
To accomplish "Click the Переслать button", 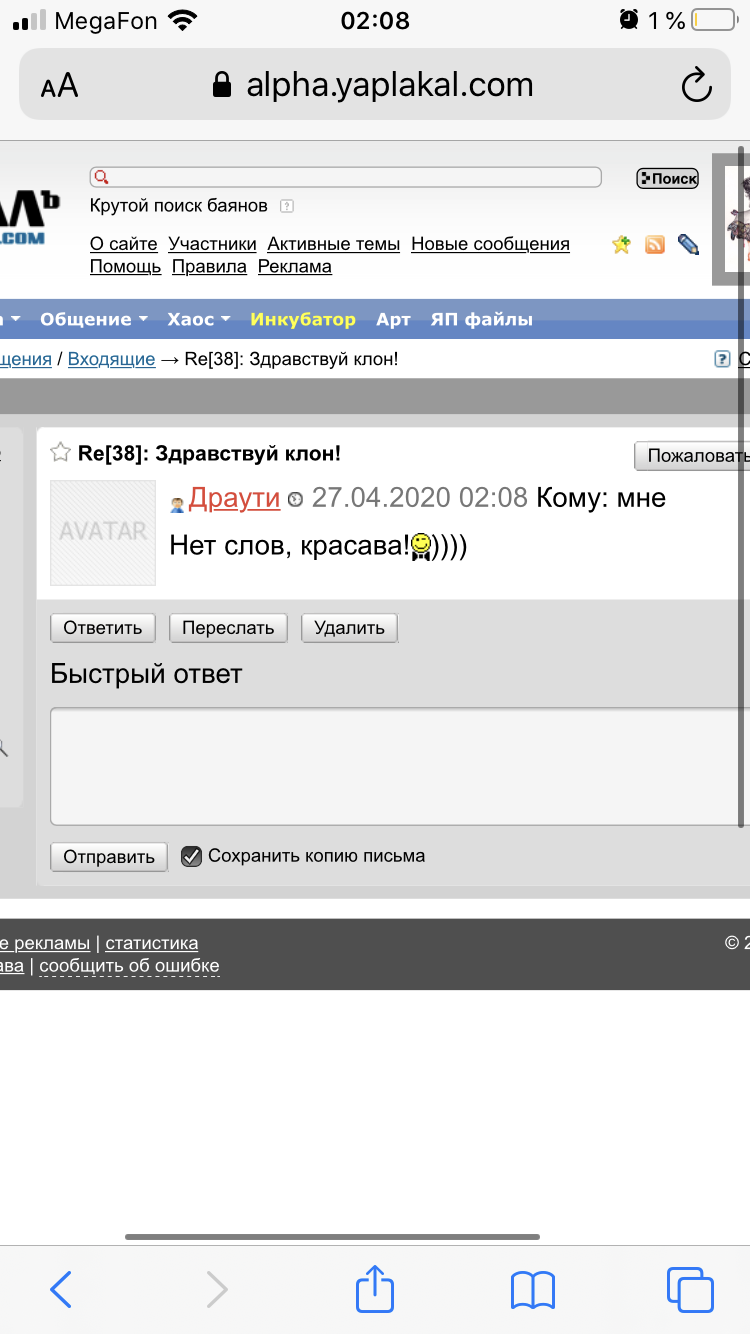I will tap(228, 628).
